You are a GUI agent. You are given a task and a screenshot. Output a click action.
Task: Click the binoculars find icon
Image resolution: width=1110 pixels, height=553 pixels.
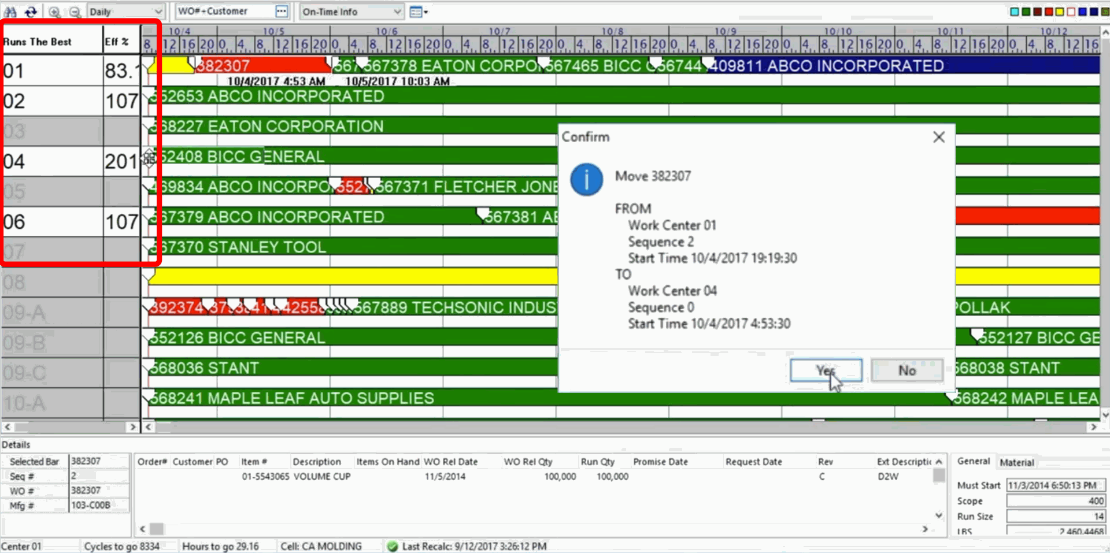tap(10, 11)
